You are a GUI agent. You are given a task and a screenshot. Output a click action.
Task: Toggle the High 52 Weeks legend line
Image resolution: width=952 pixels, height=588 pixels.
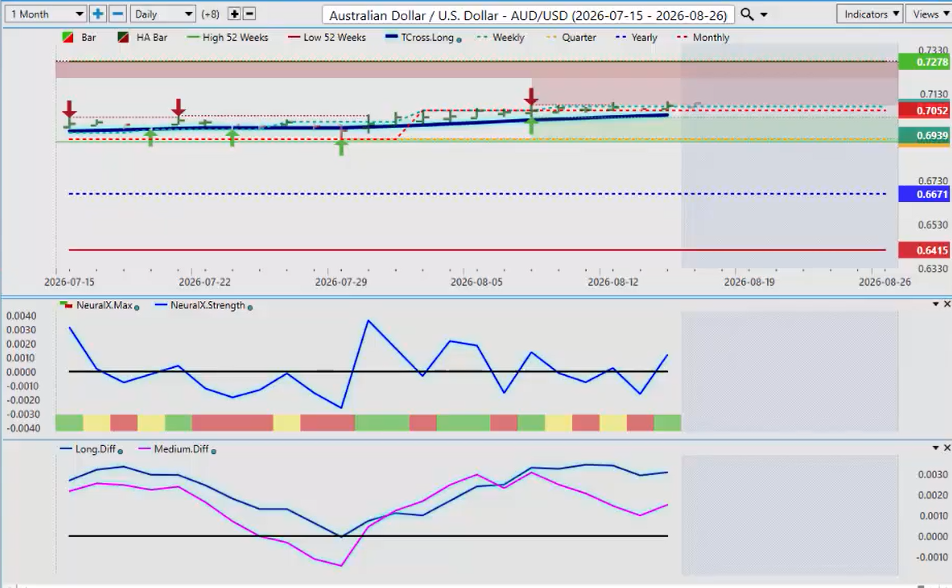tap(228, 38)
